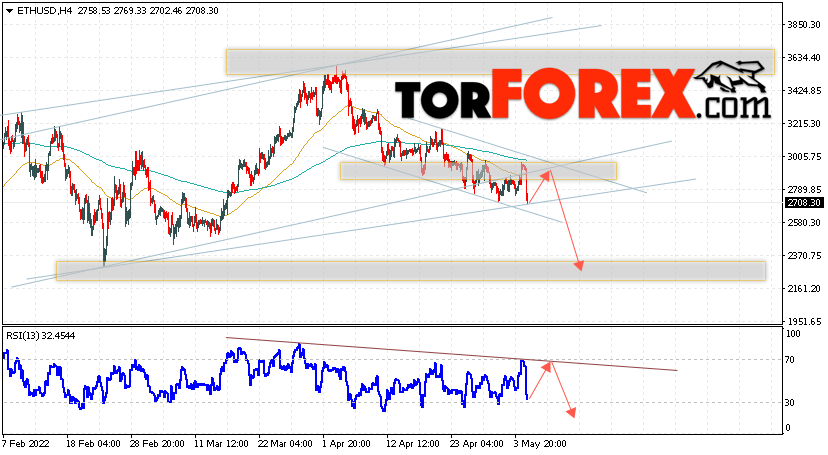Image resolution: width=828 pixels, height=455 pixels.
Task: Select the ETHUSD,H4 symbol title
Action: [x=45, y=11]
